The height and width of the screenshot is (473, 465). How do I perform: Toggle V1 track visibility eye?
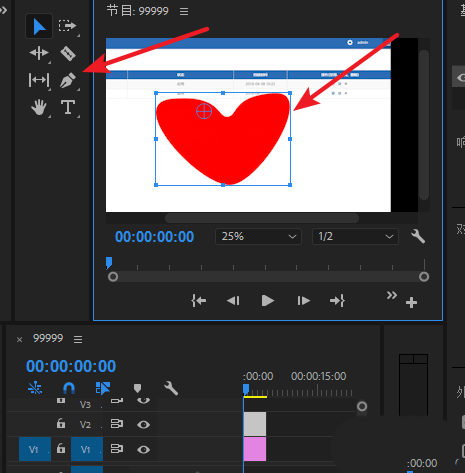coord(143,450)
